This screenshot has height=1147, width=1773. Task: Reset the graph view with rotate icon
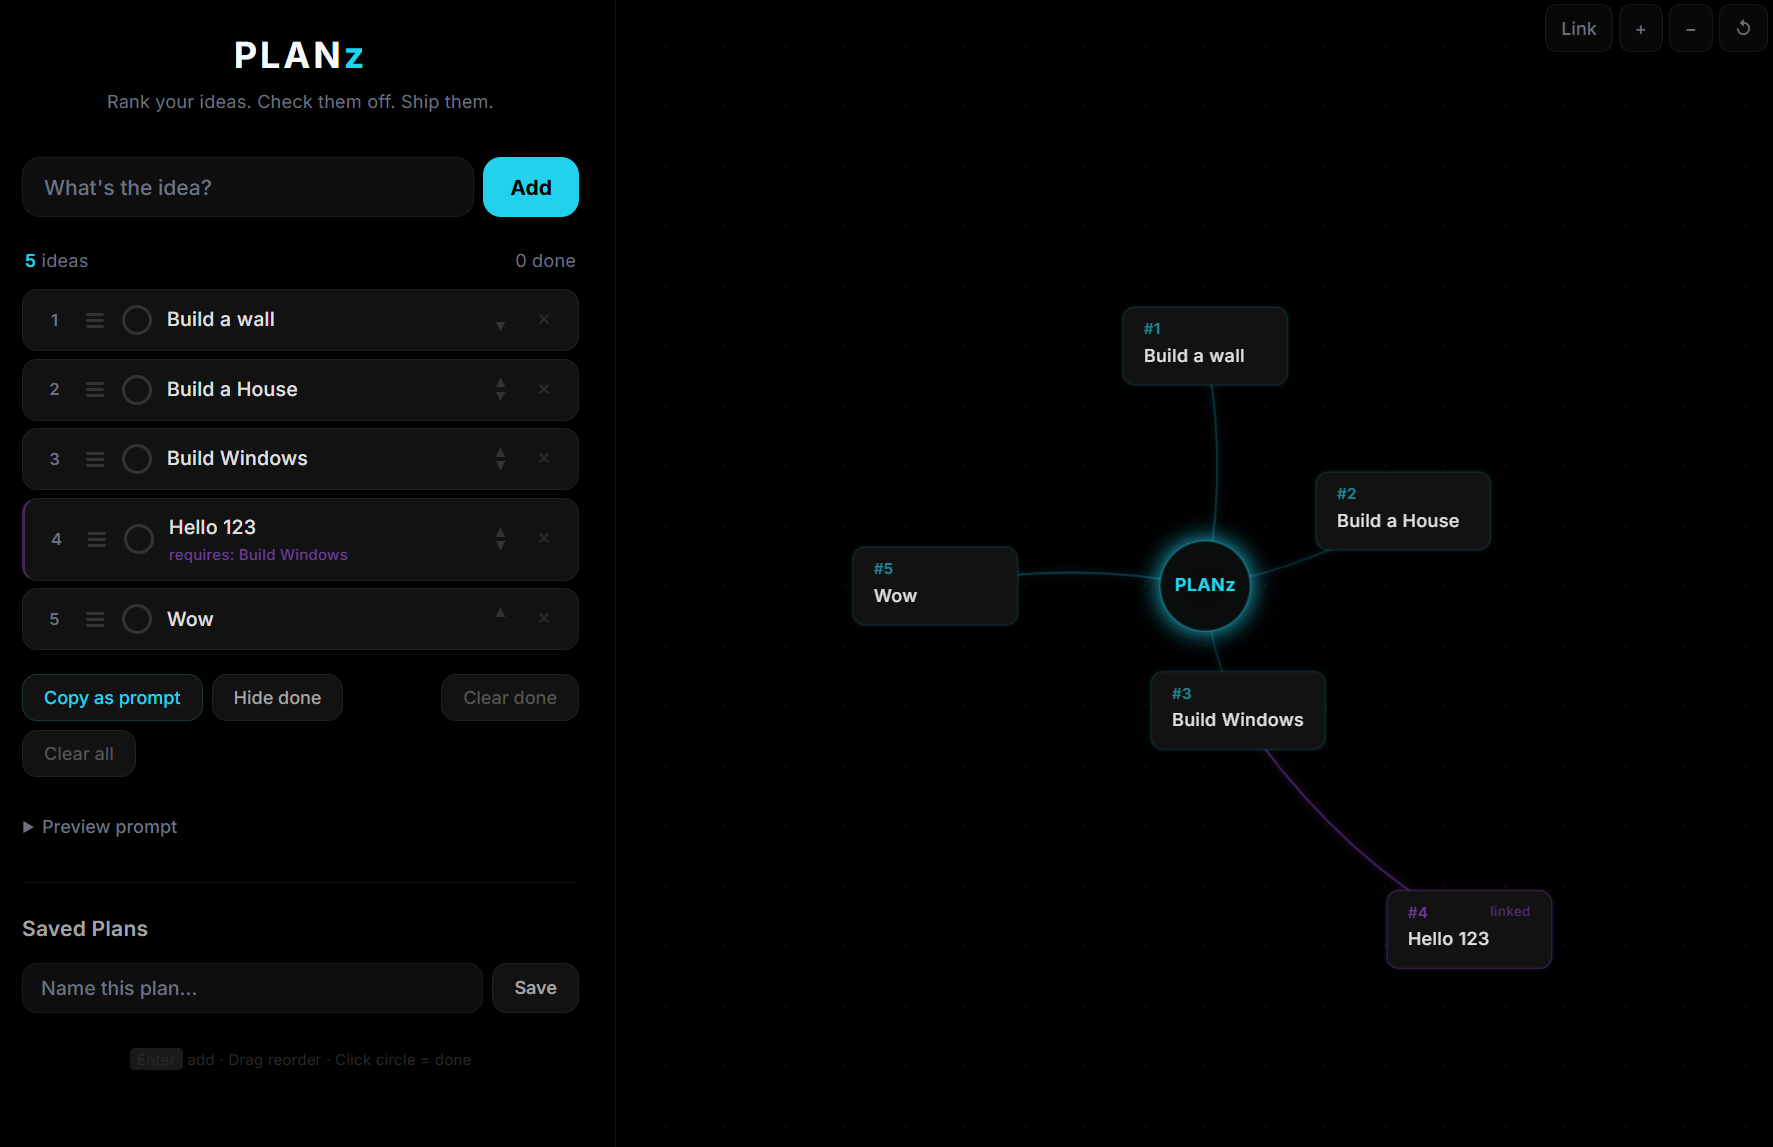1742,29
